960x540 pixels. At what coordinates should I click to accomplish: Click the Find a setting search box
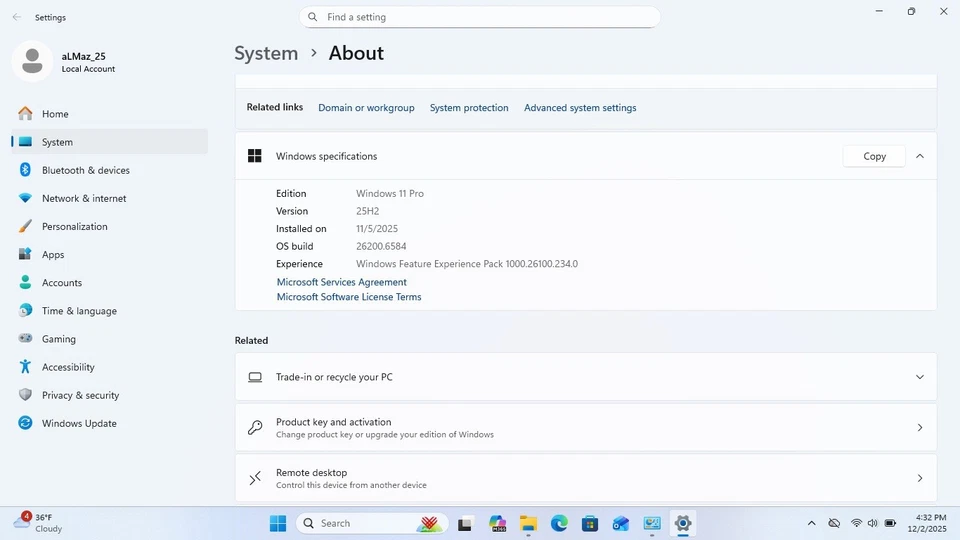click(x=479, y=17)
